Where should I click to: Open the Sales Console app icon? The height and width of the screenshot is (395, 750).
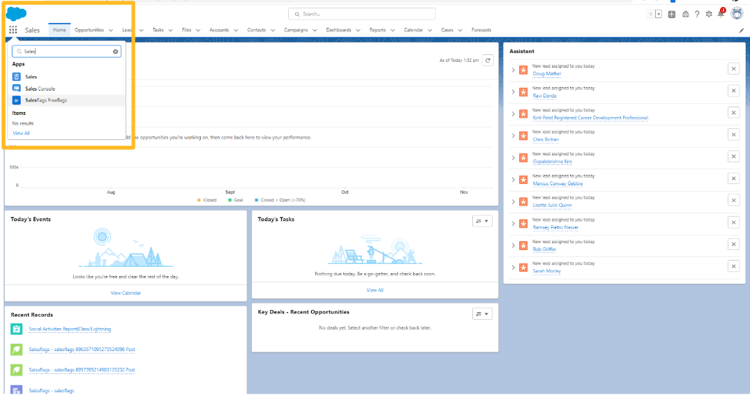[16, 88]
